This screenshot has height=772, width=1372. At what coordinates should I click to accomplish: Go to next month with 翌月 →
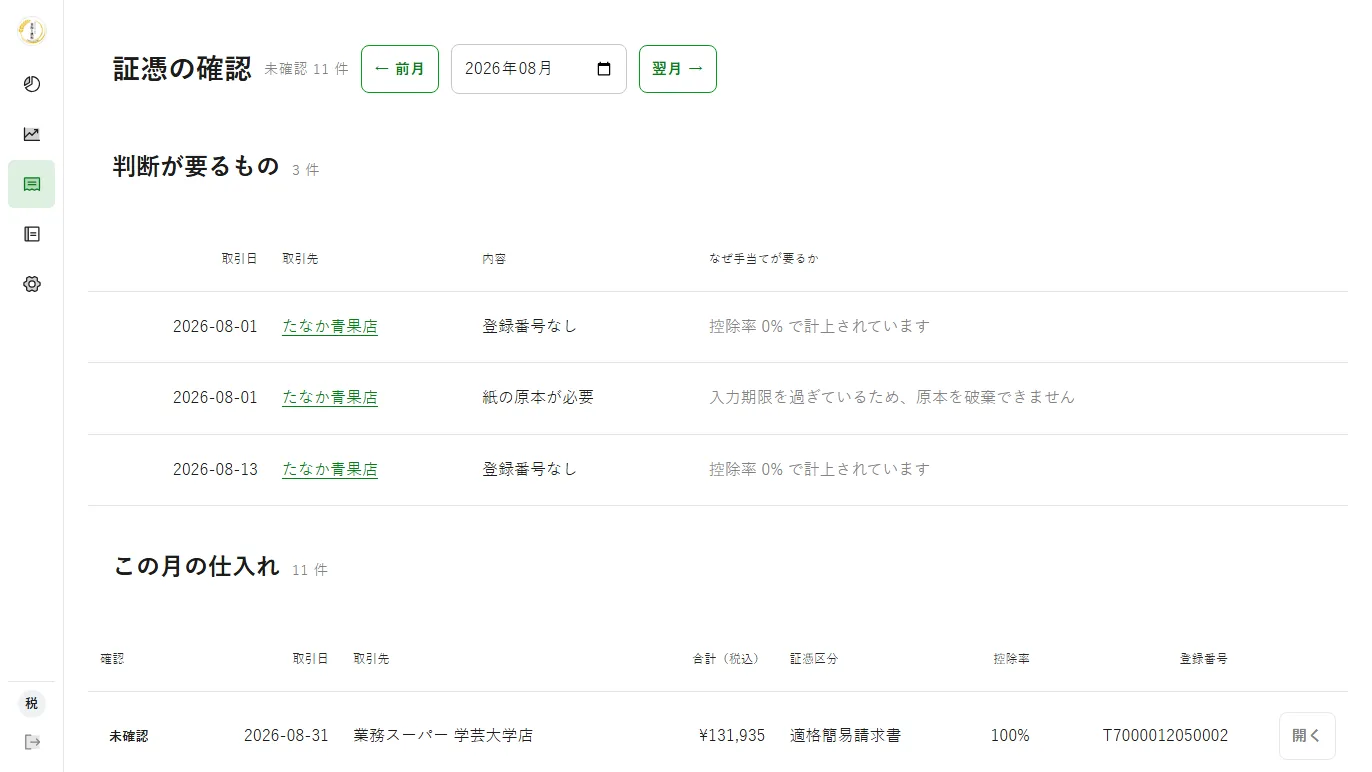tap(678, 69)
